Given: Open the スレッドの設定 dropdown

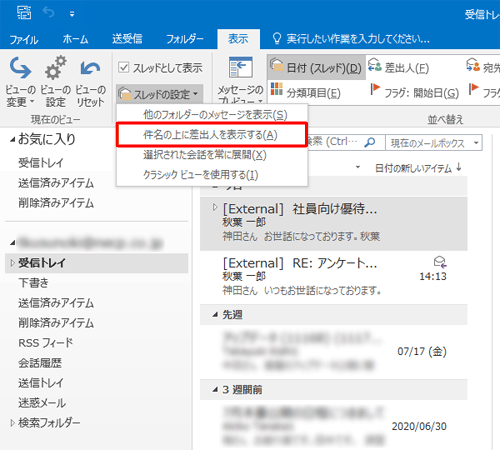Looking at the screenshot, I should pos(159,94).
